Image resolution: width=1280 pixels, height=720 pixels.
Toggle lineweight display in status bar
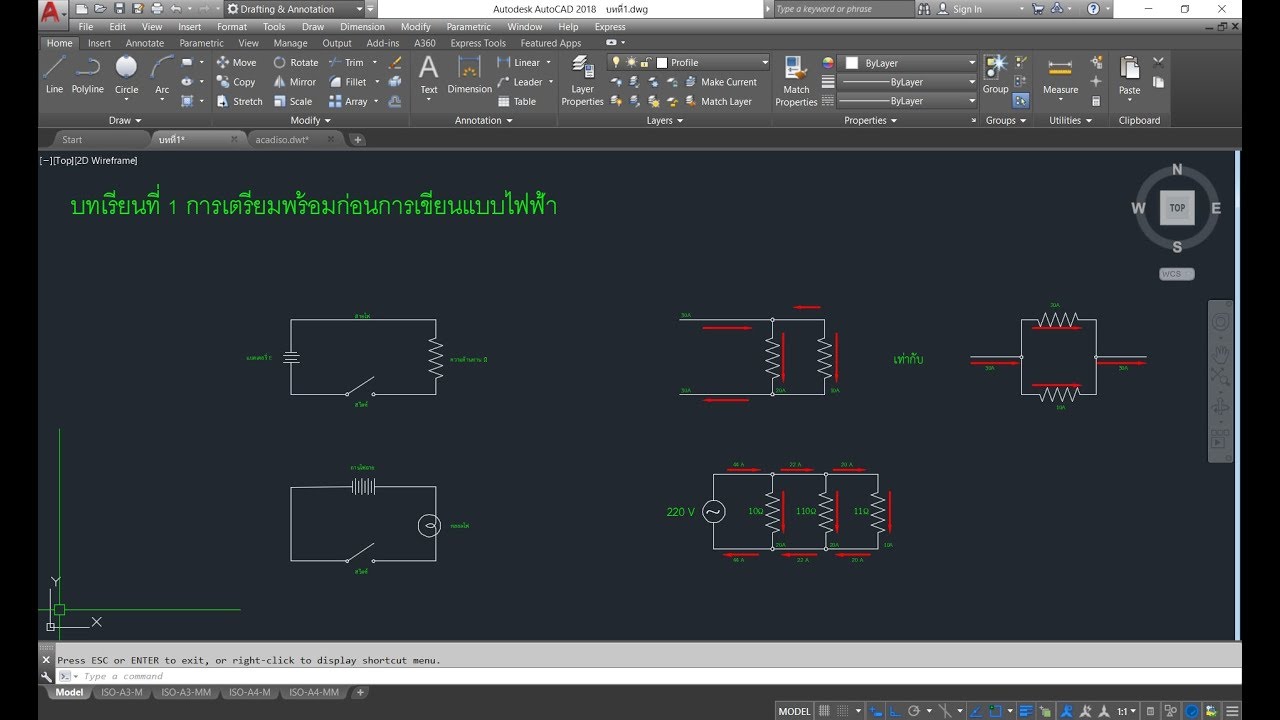coord(1025,711)
